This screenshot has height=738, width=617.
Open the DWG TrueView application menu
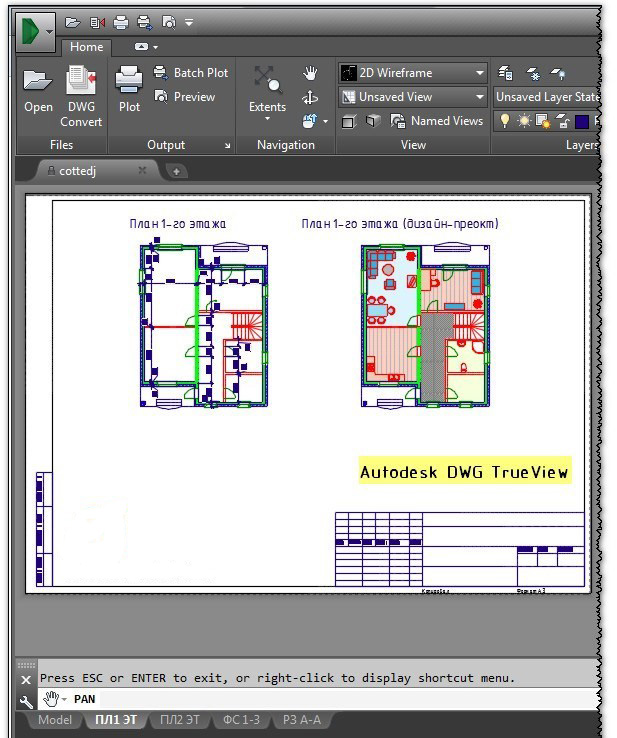click(x=36, y=31)
